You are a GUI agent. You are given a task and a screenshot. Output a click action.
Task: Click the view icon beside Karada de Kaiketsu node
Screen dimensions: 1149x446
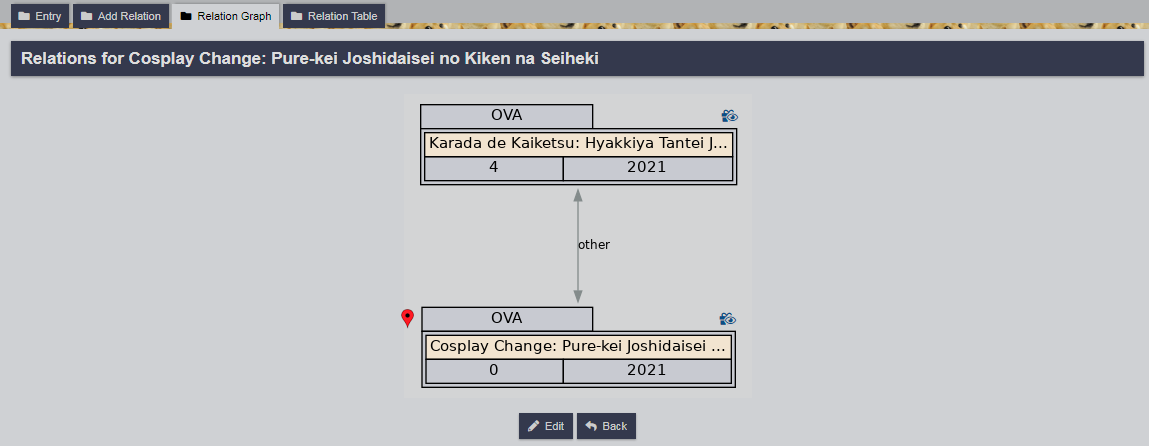(730, 116)
